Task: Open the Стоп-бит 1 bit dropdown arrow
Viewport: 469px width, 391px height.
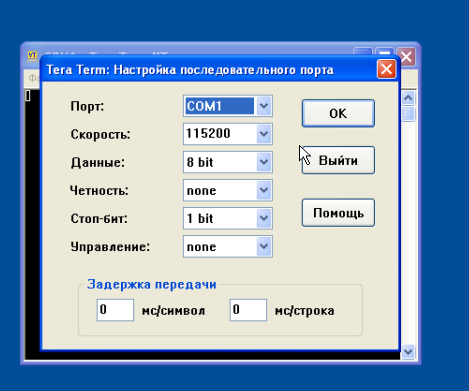Action: pyautogui.click(x=264, y=218)
